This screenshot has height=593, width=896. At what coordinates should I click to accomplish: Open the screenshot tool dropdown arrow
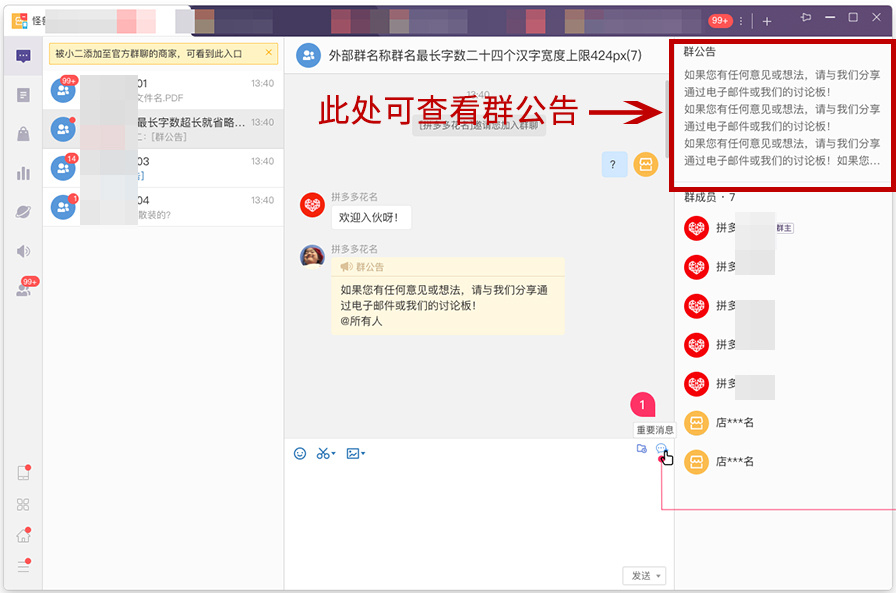click(x=334, y=454)
